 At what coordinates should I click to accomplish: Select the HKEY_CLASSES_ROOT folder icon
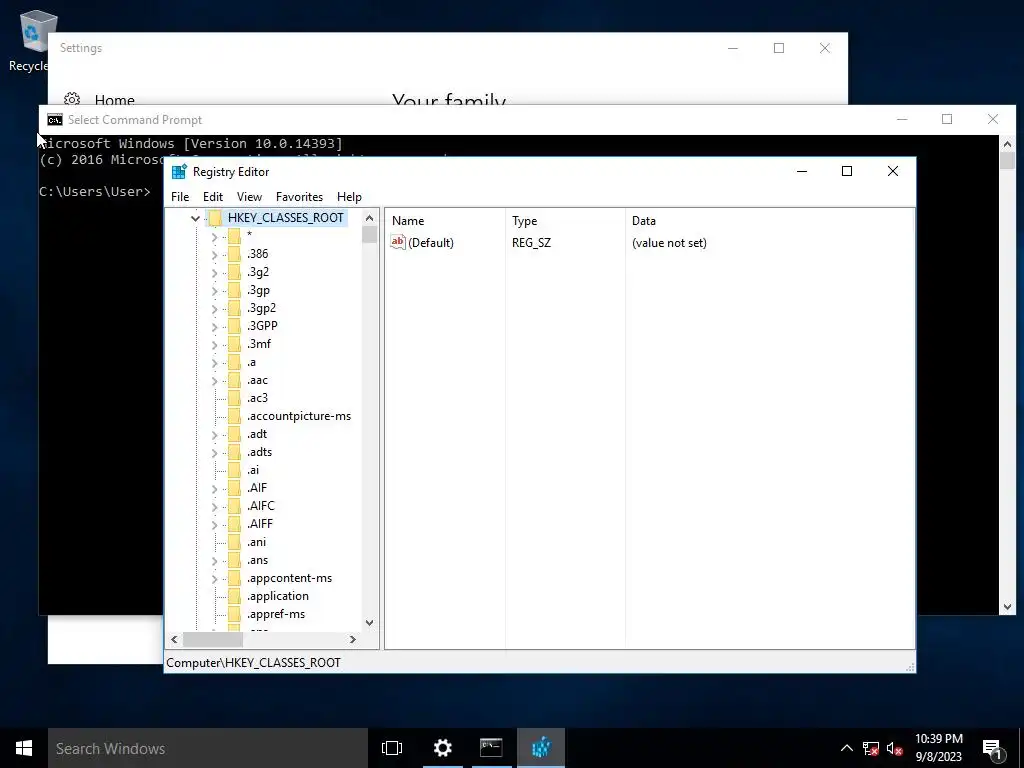216,217
